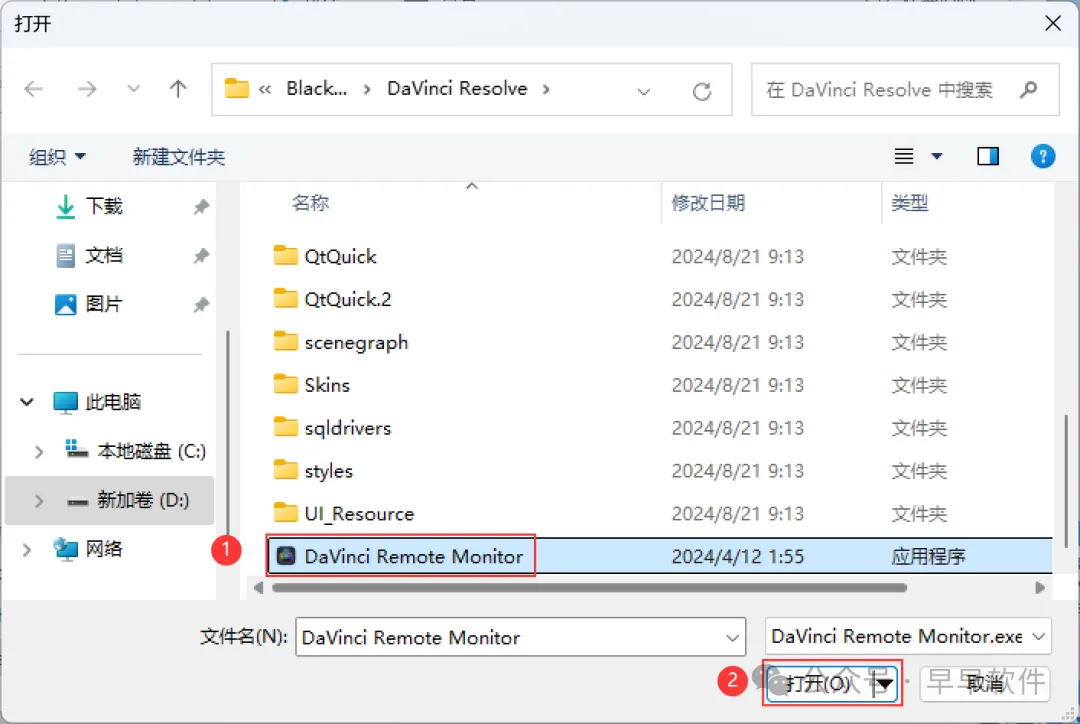Viewport: 1080px width, 724px height.
Task: Open the 文件名 combo dropdown arrow
Action: point(732,638)
